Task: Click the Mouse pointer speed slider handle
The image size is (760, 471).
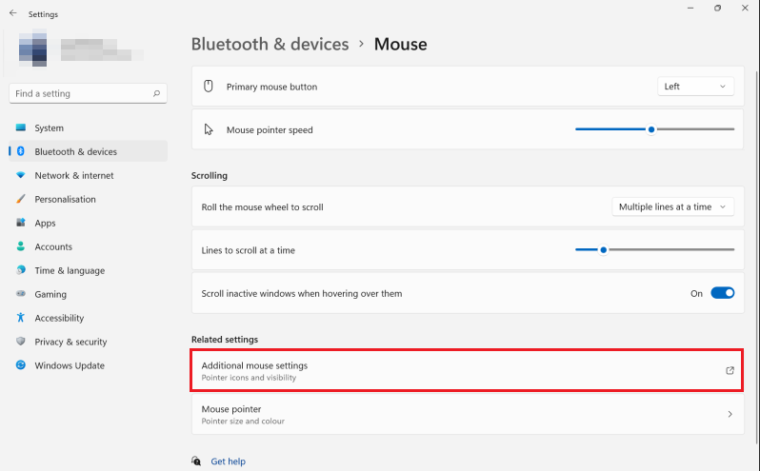Action: tap(651, 129)
